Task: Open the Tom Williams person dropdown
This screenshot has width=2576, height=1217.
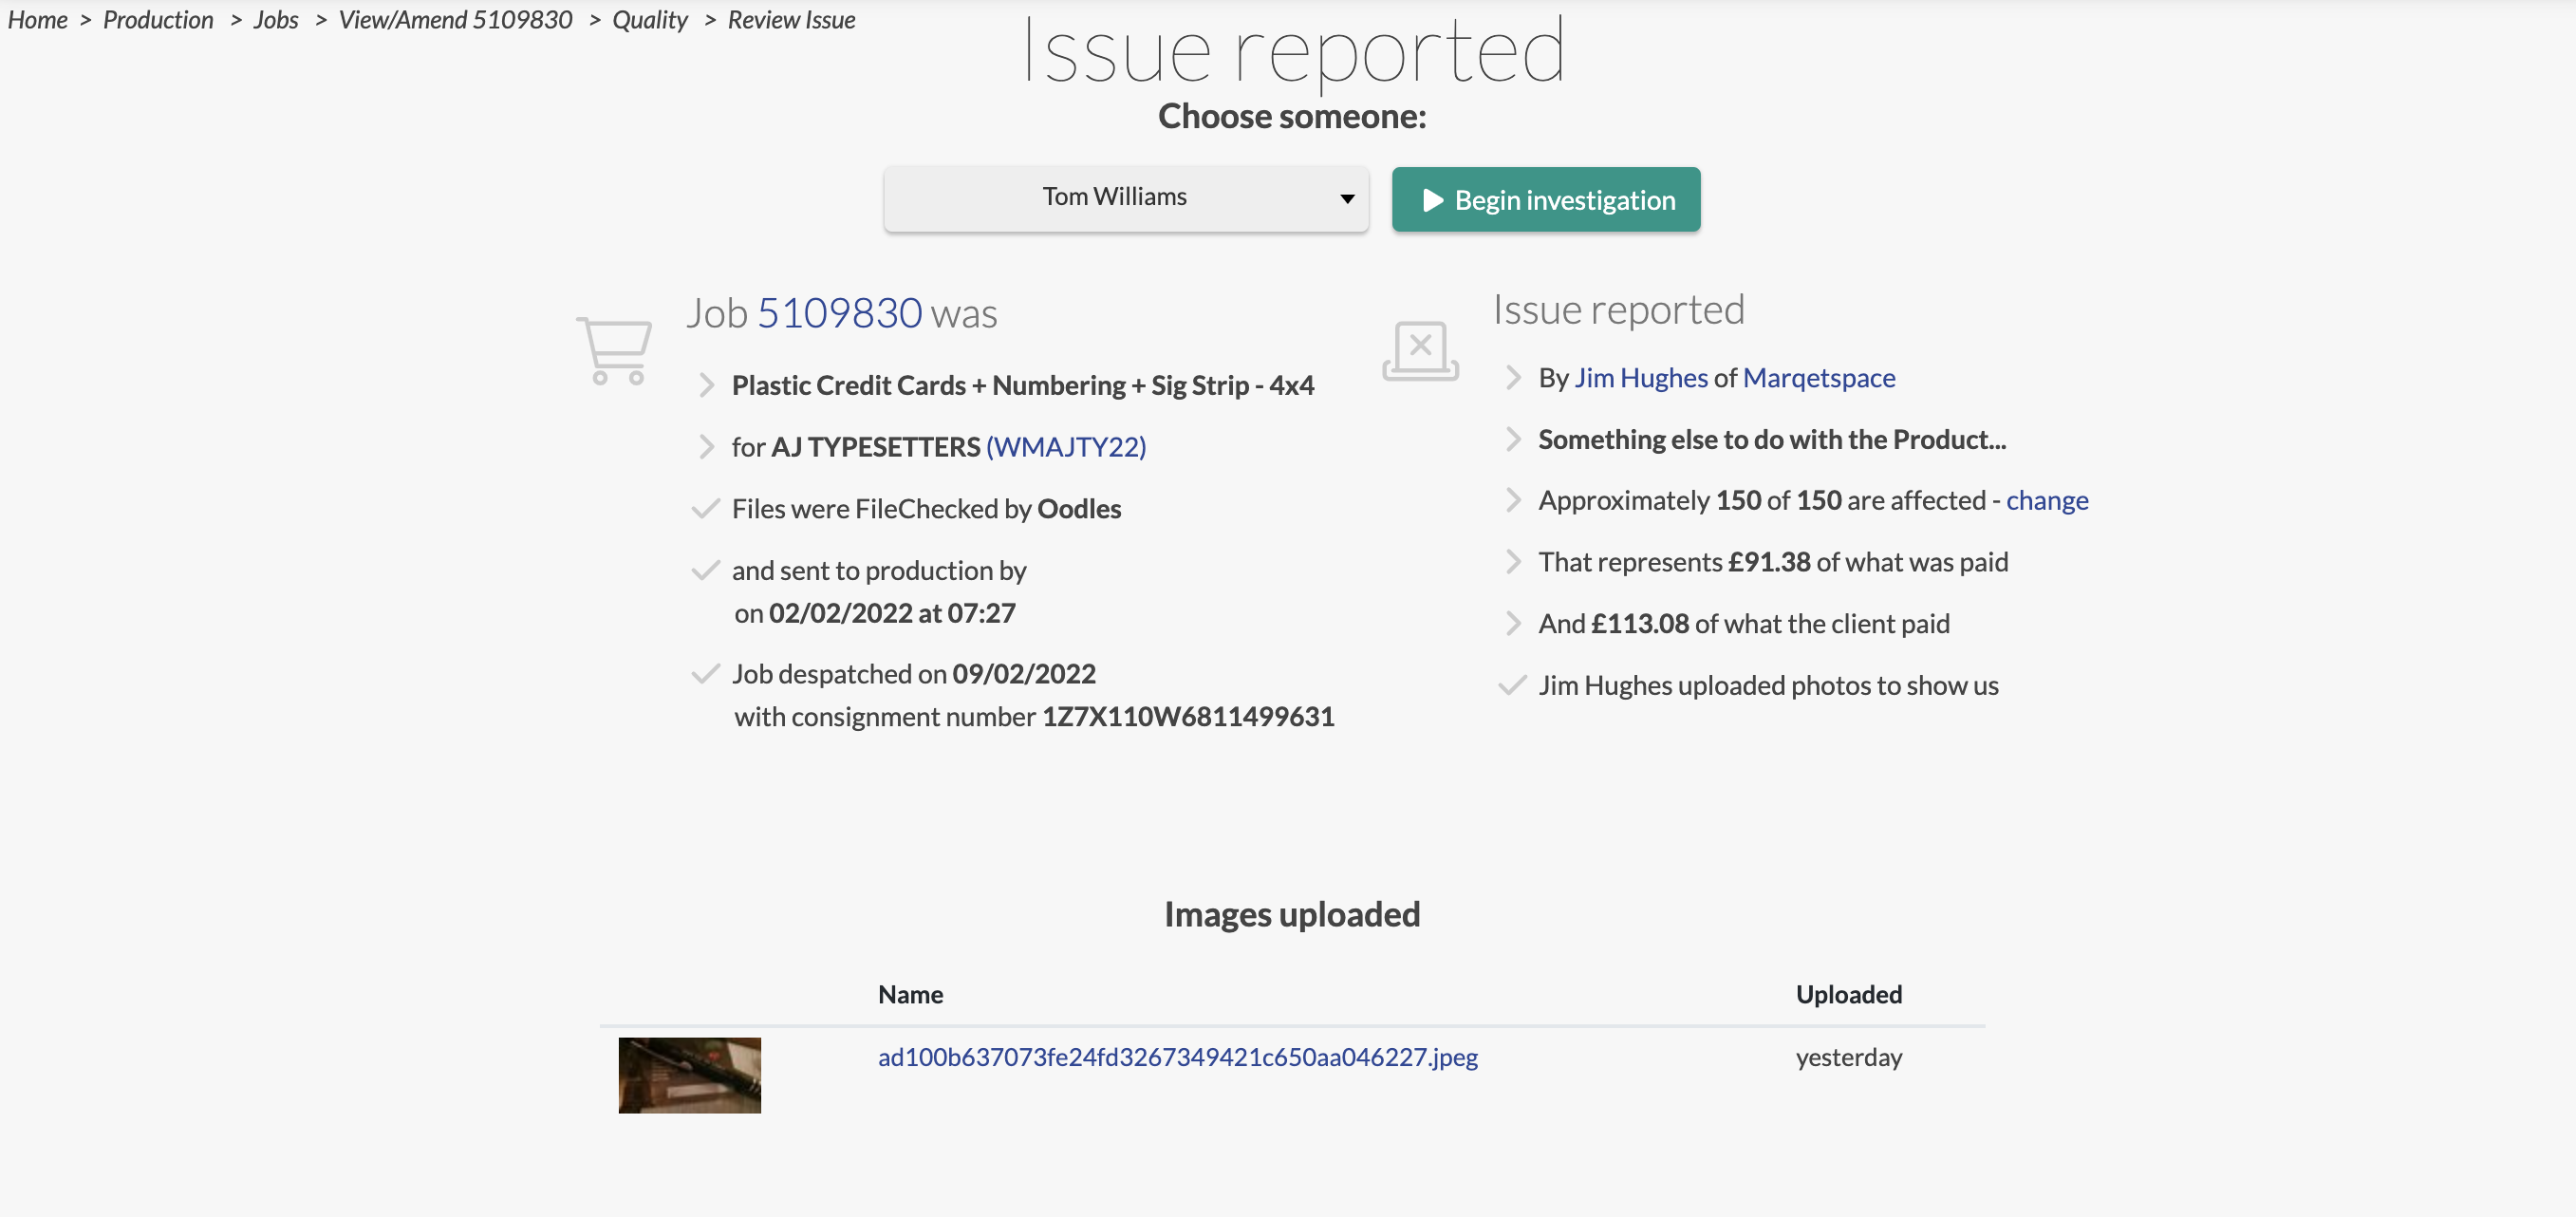Action: 1126,198
